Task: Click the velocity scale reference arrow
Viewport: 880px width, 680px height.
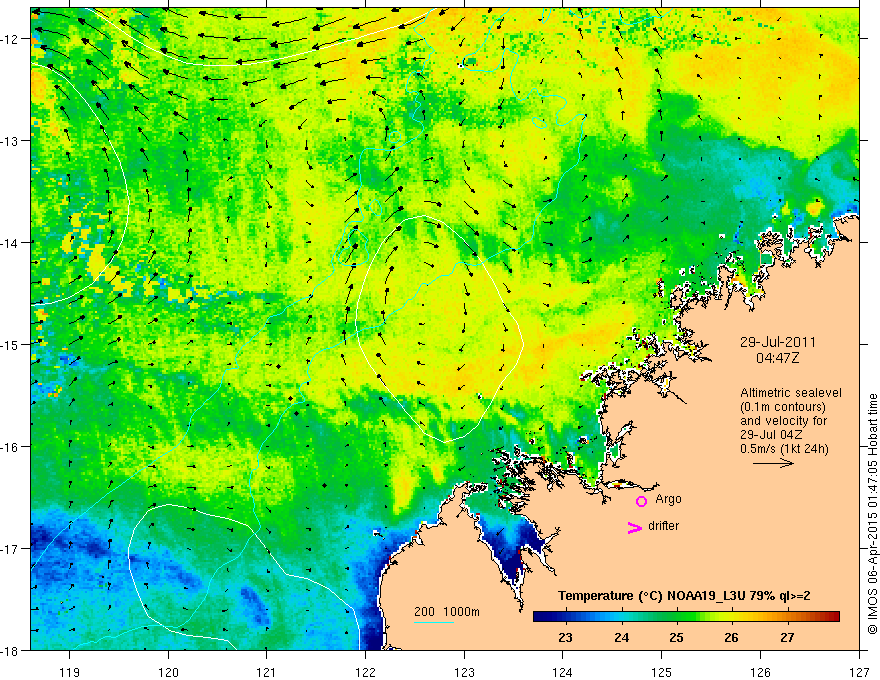Action: 773,463
